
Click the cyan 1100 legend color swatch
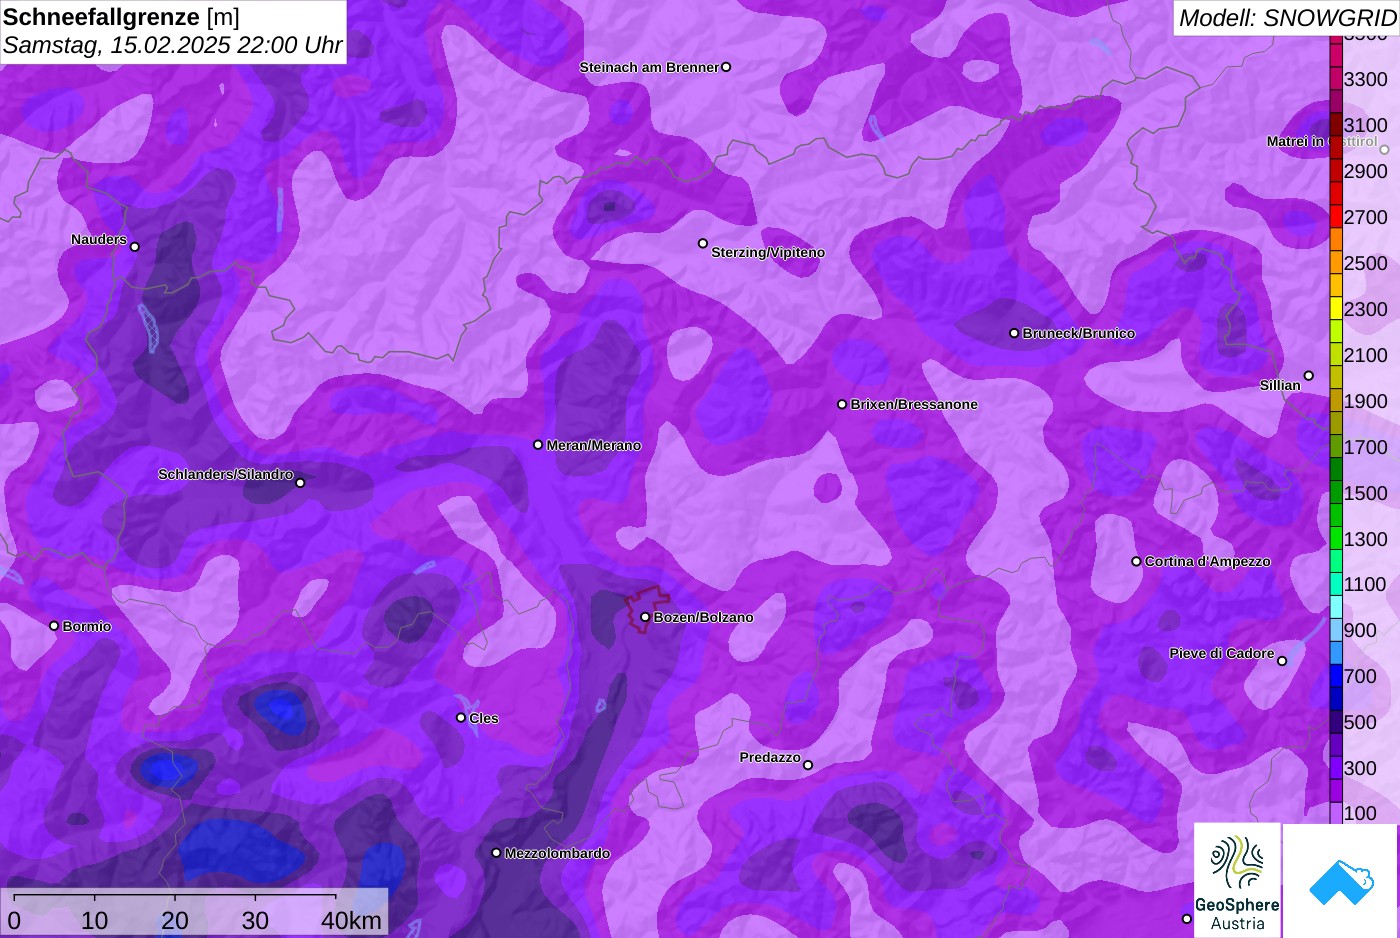(1336, 584)
